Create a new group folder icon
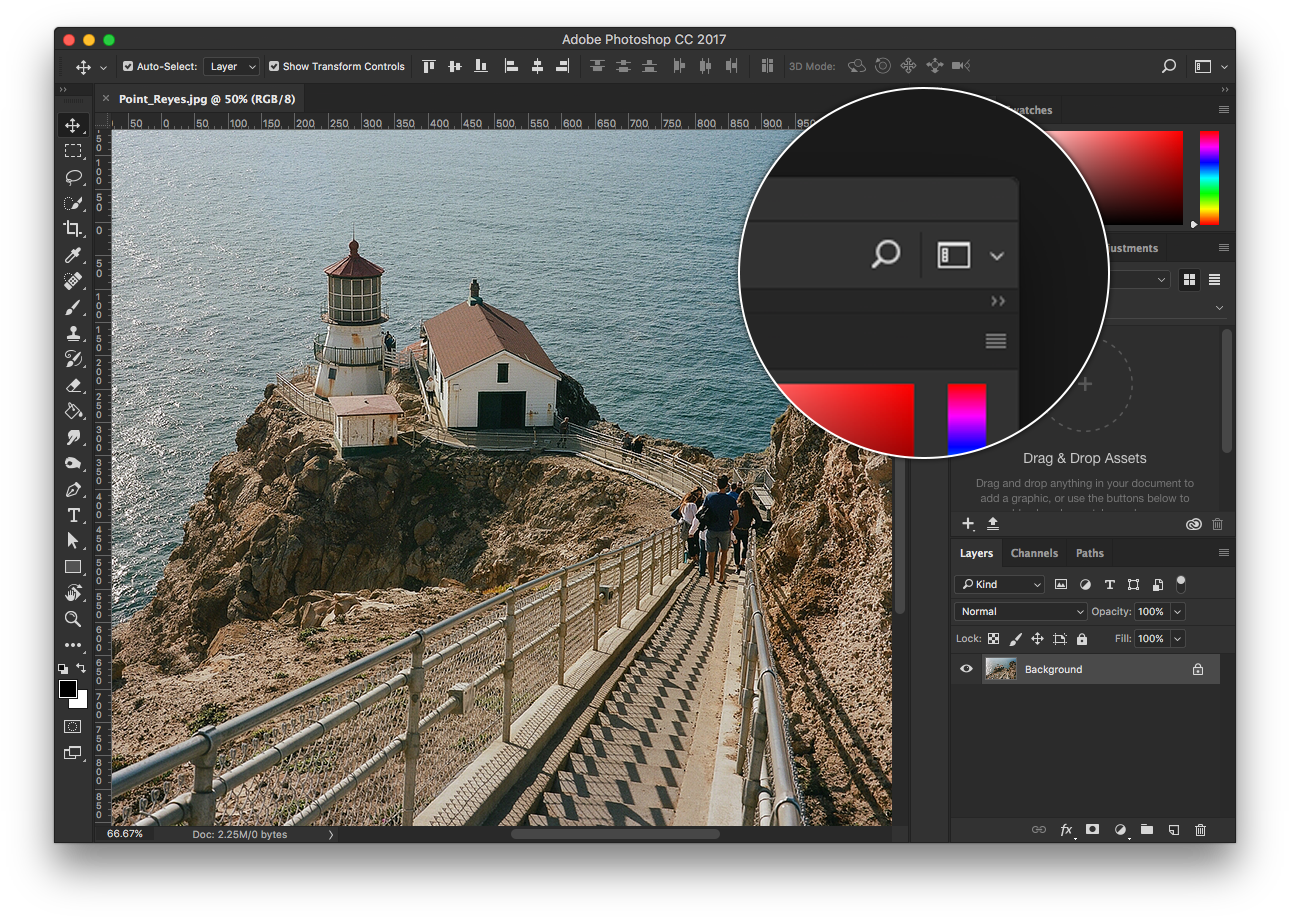 [1147, 830]
